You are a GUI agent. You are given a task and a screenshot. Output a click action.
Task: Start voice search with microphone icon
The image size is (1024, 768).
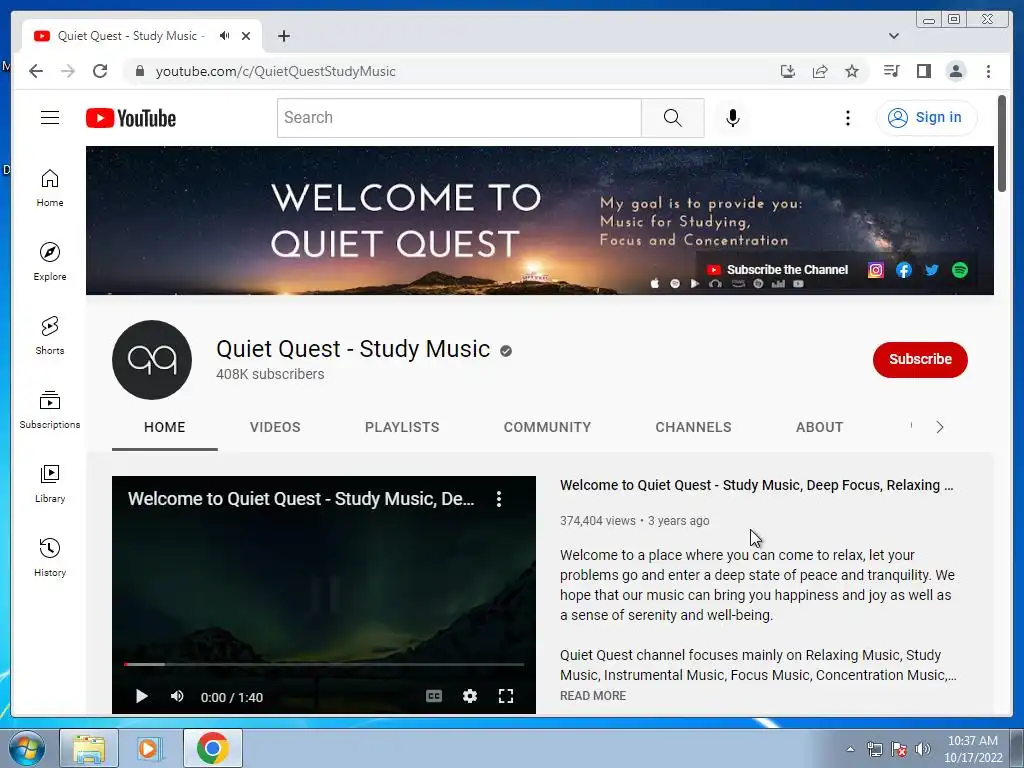pyautogui.click(x=733, y=118)
